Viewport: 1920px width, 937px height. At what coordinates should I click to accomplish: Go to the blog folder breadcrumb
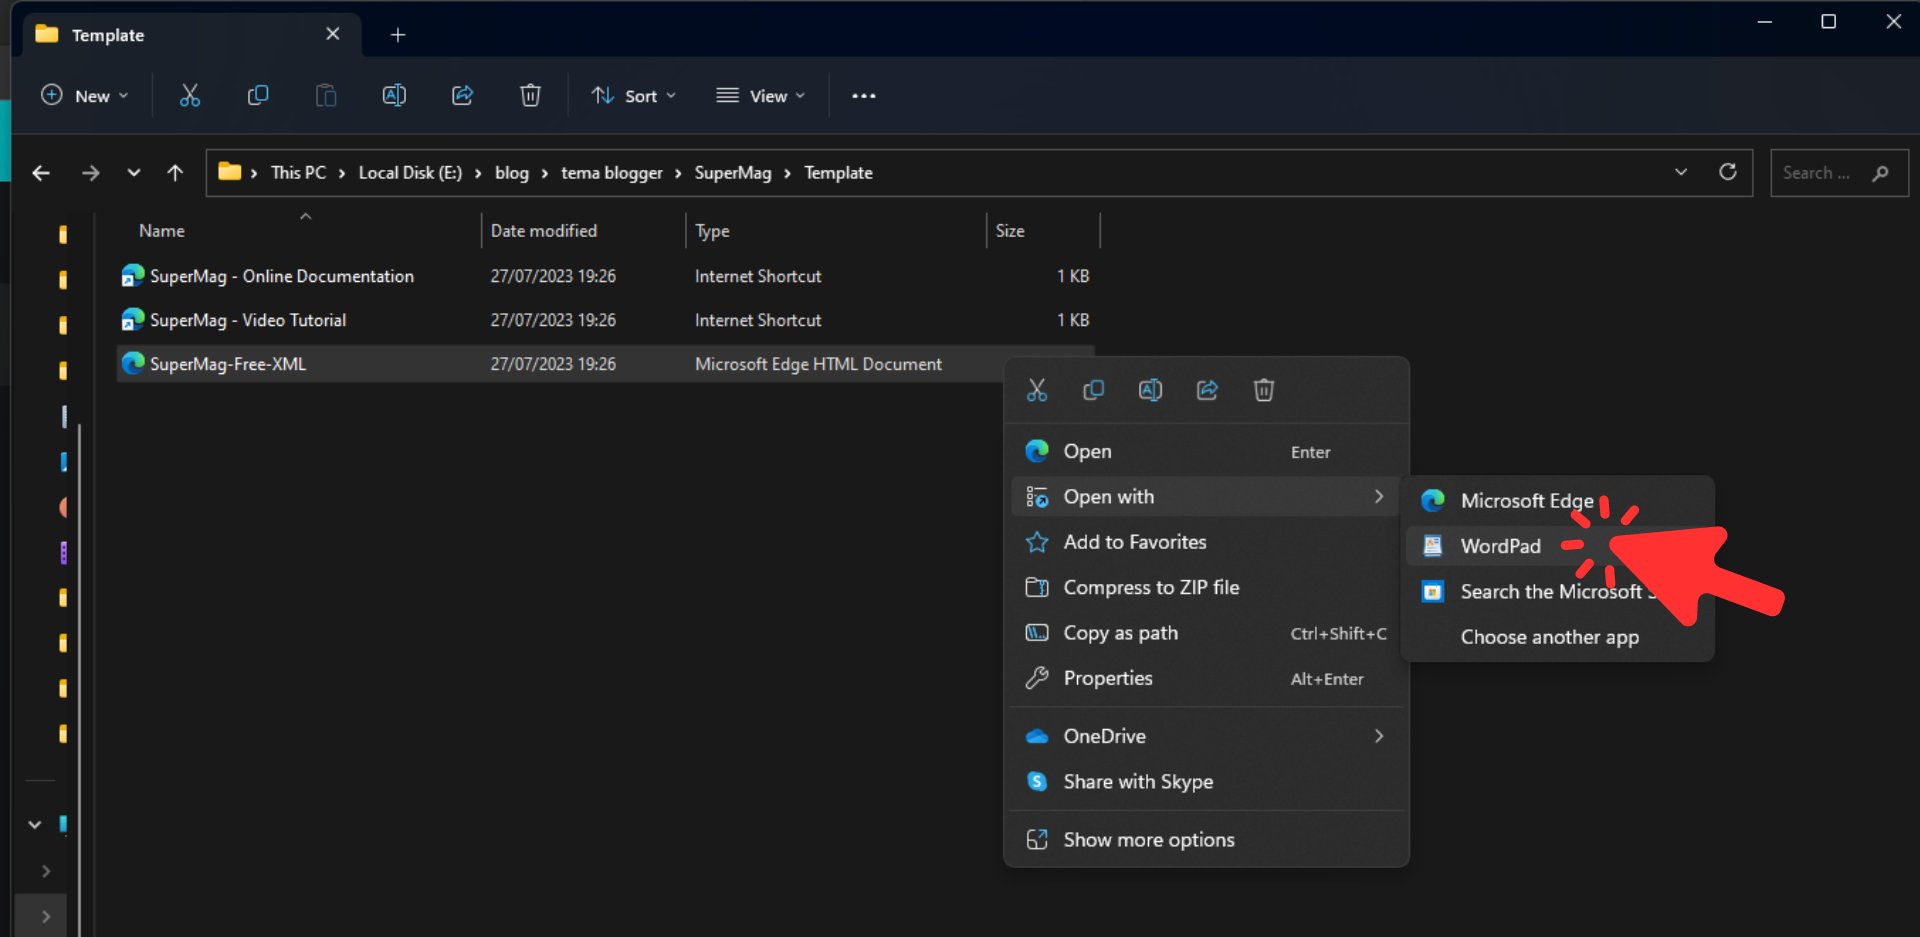pos(511,173)
